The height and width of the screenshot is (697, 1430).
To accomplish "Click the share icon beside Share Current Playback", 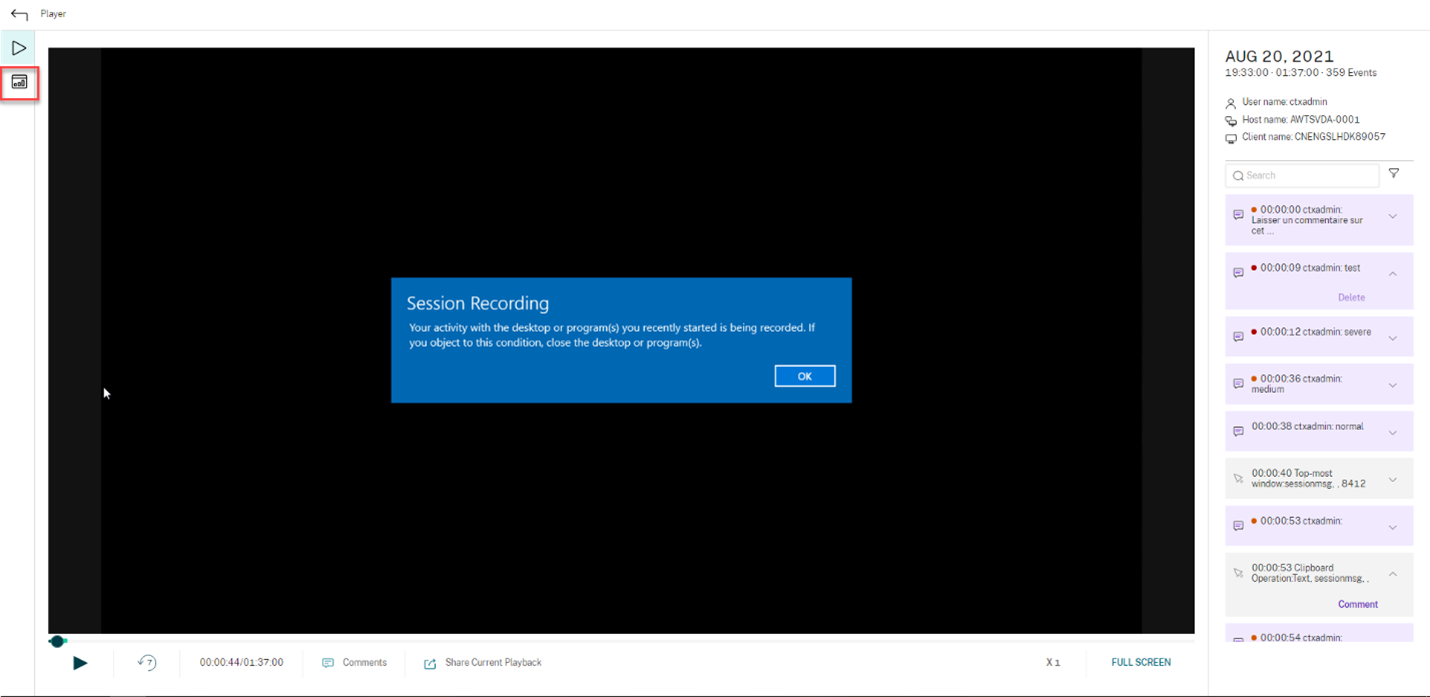I will 430,663.
